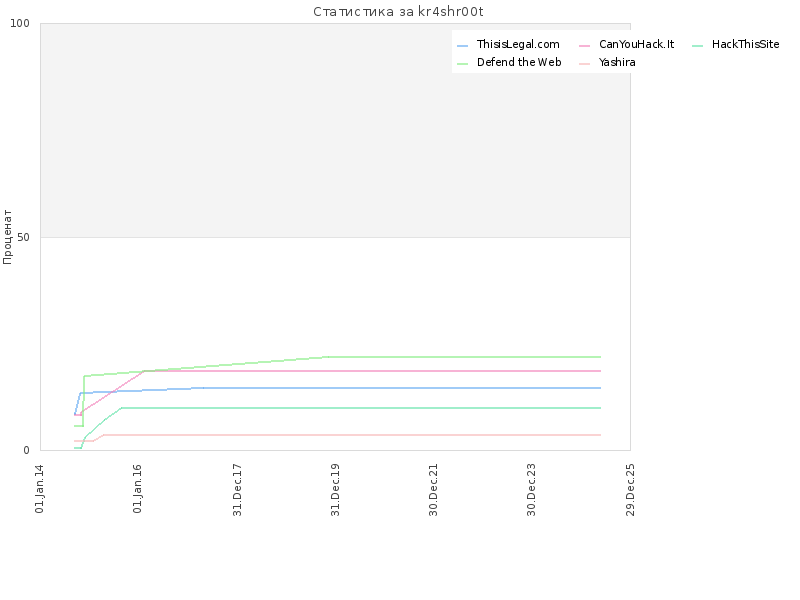Viewport: 800px width, 600px height.
Task: Click the light pink Yashira legend marker
Action: (x=585, y=63)
